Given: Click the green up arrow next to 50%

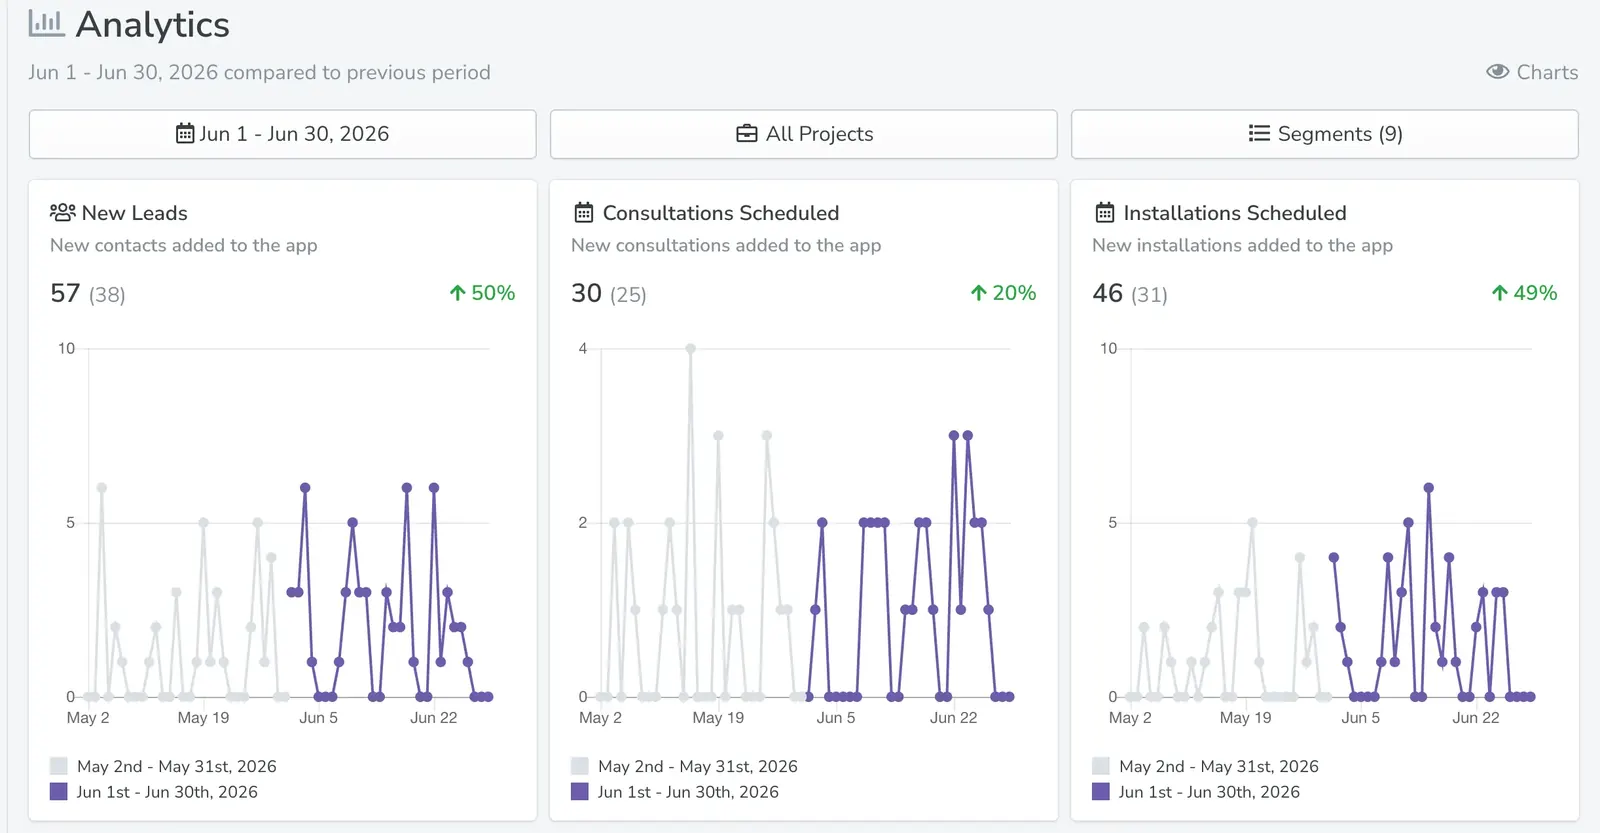Looking at the screenshot, I should [457, 293].
